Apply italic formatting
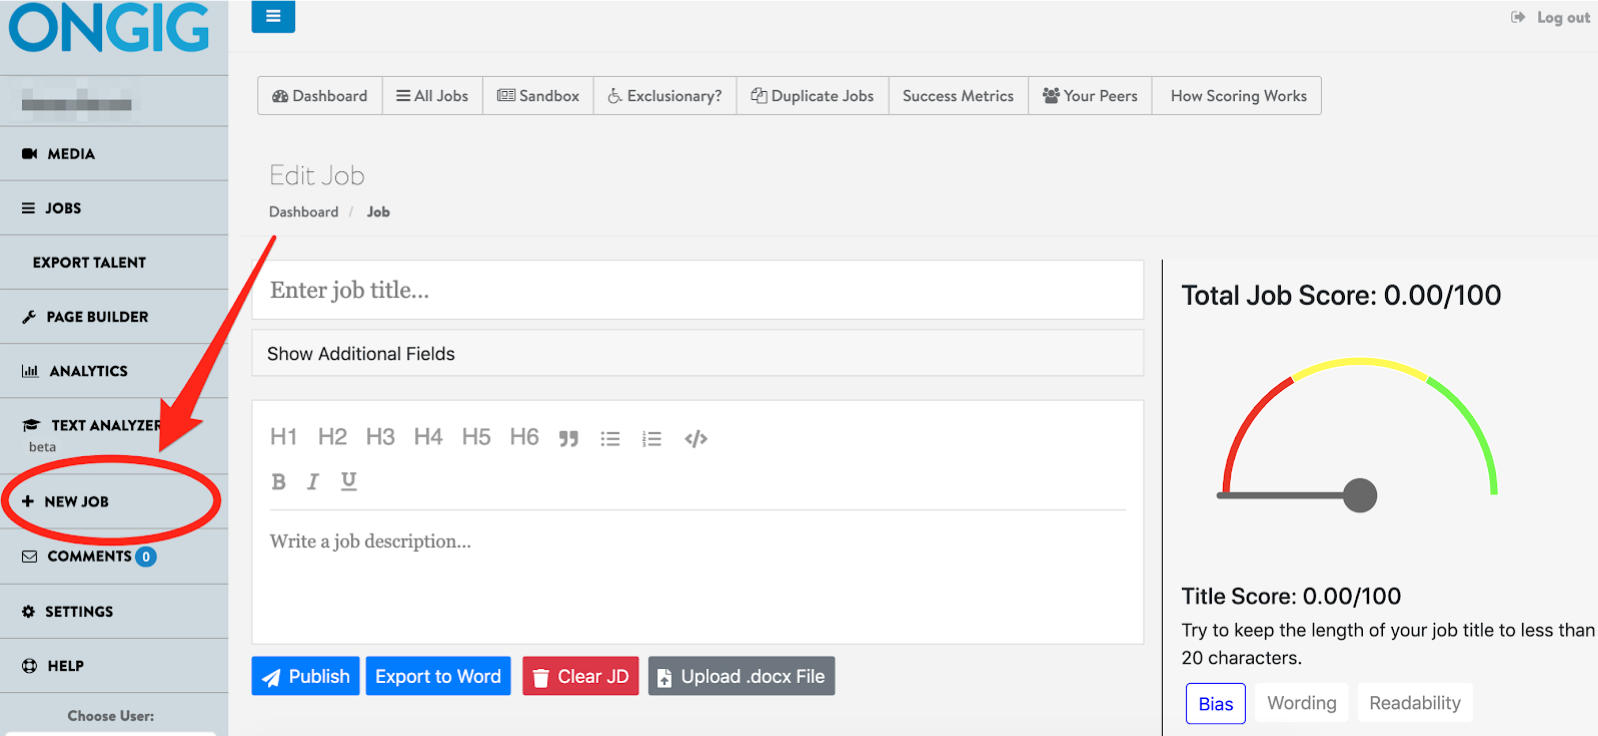The height and width of the screenshot is (736, 1598). click(x=313, y=482)
